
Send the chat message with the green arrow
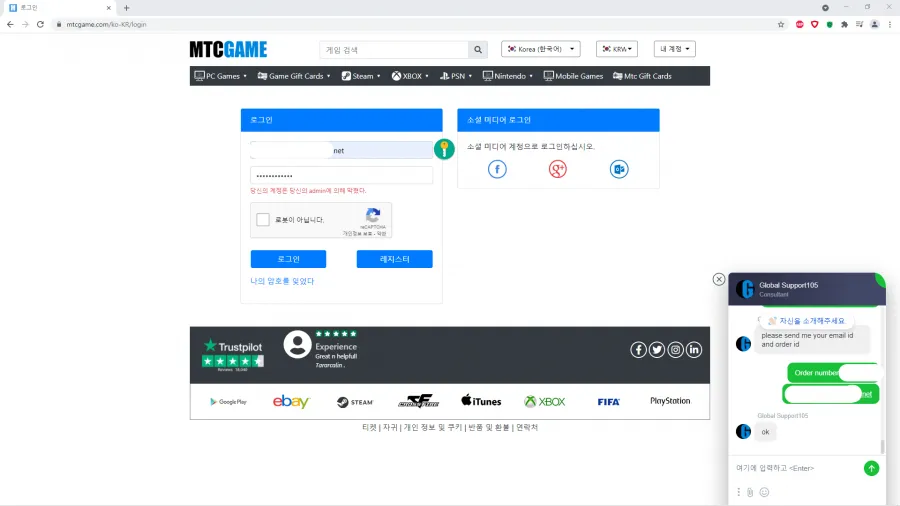pos(871,468)
